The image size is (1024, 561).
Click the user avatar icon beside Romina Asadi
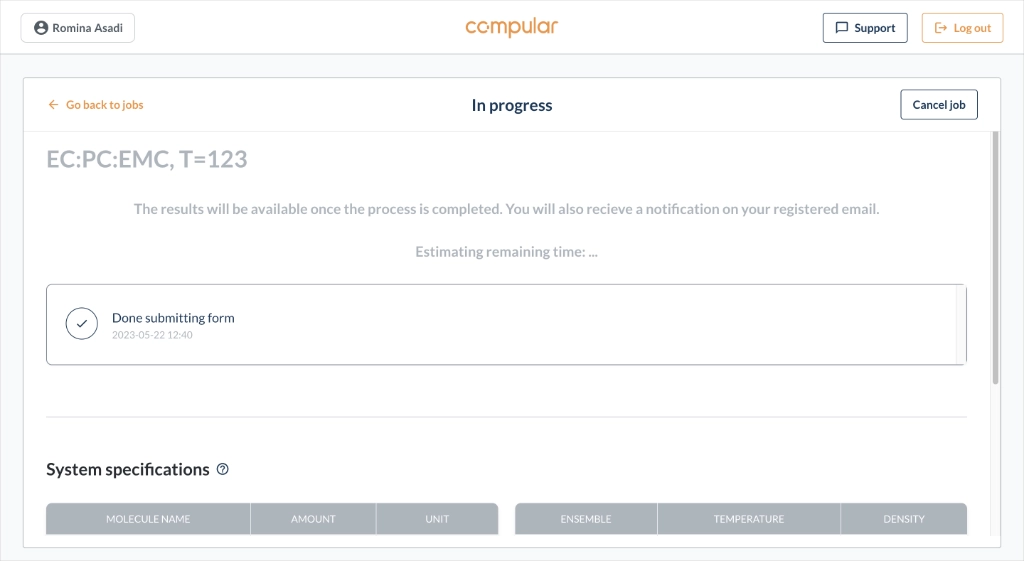click(x=41, y=28)
